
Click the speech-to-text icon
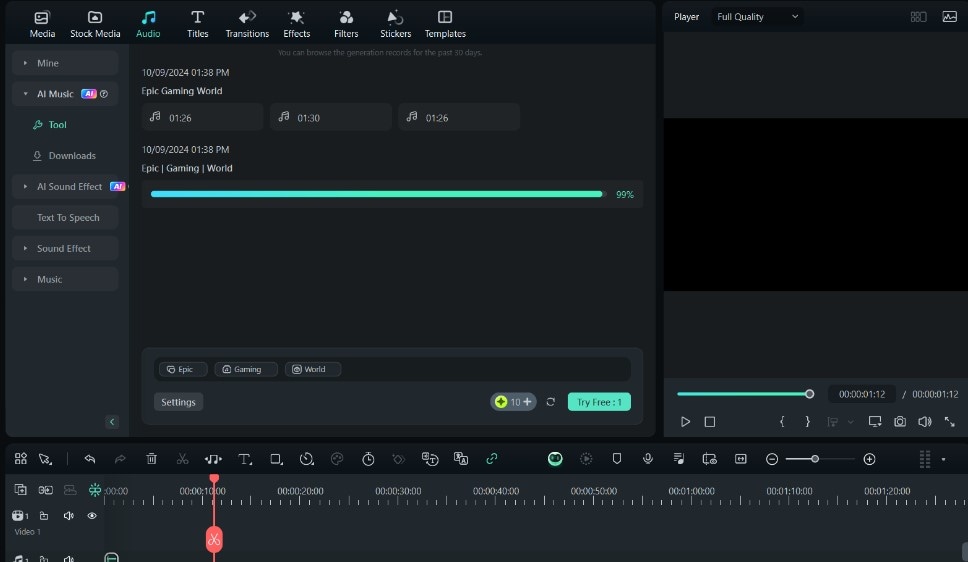pyautogui.click(x=430, y=459)
